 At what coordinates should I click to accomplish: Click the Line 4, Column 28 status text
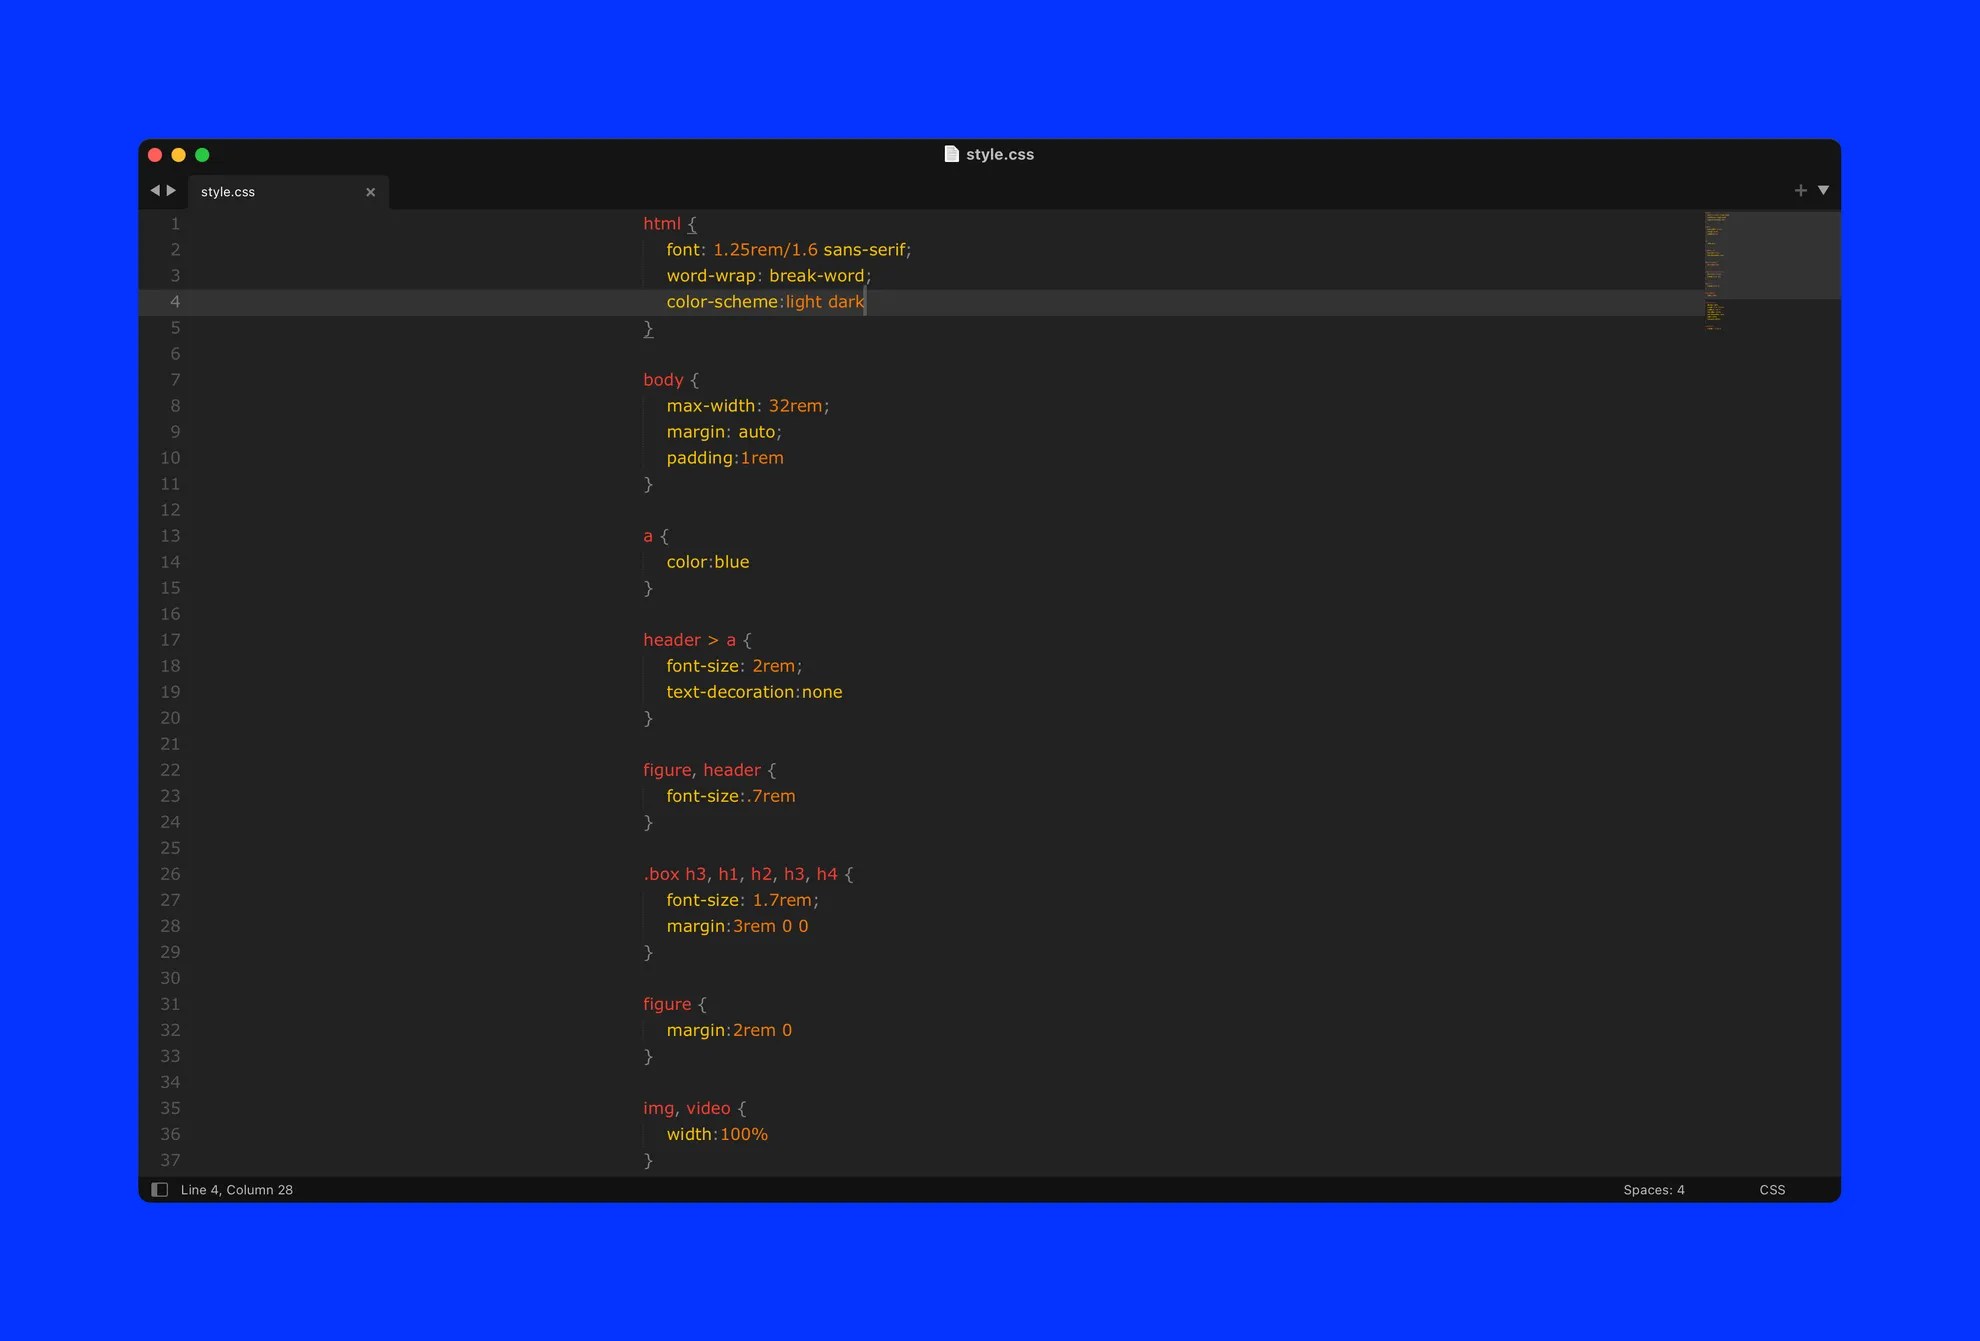click(x=236, y=1189)
